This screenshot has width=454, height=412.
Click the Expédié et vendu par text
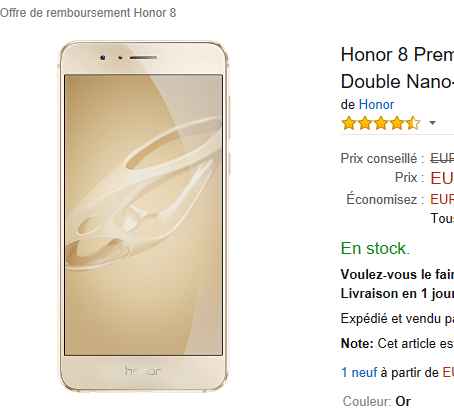(x=397, y=319)
